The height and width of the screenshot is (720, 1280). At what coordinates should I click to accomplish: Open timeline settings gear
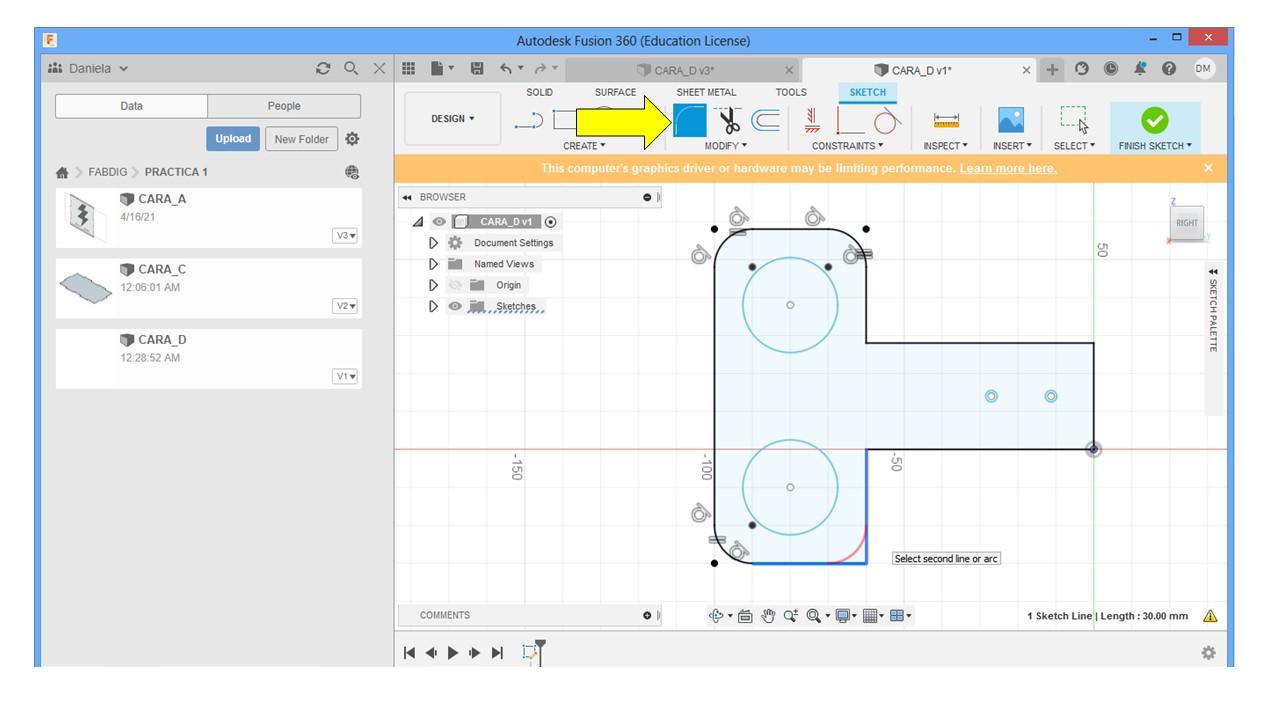click(x=1208, y=653)
